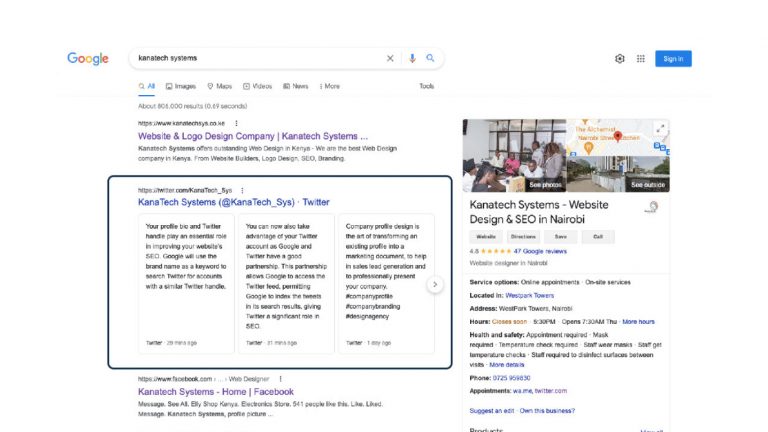Click Suggest an edit link
The image size is (768, 432).
pyautogui.click(x=492, y=411)
